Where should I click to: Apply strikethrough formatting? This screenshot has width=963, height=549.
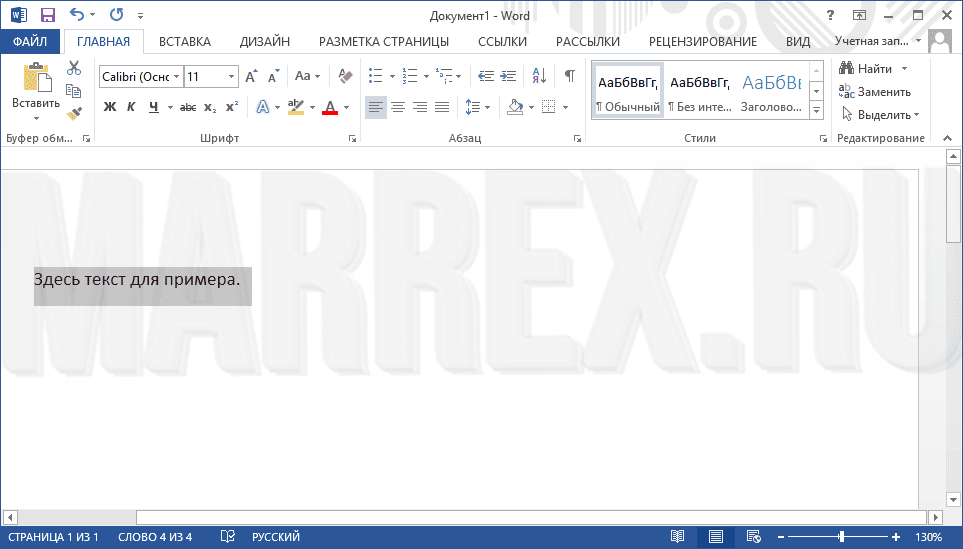[x=188, y=107]
